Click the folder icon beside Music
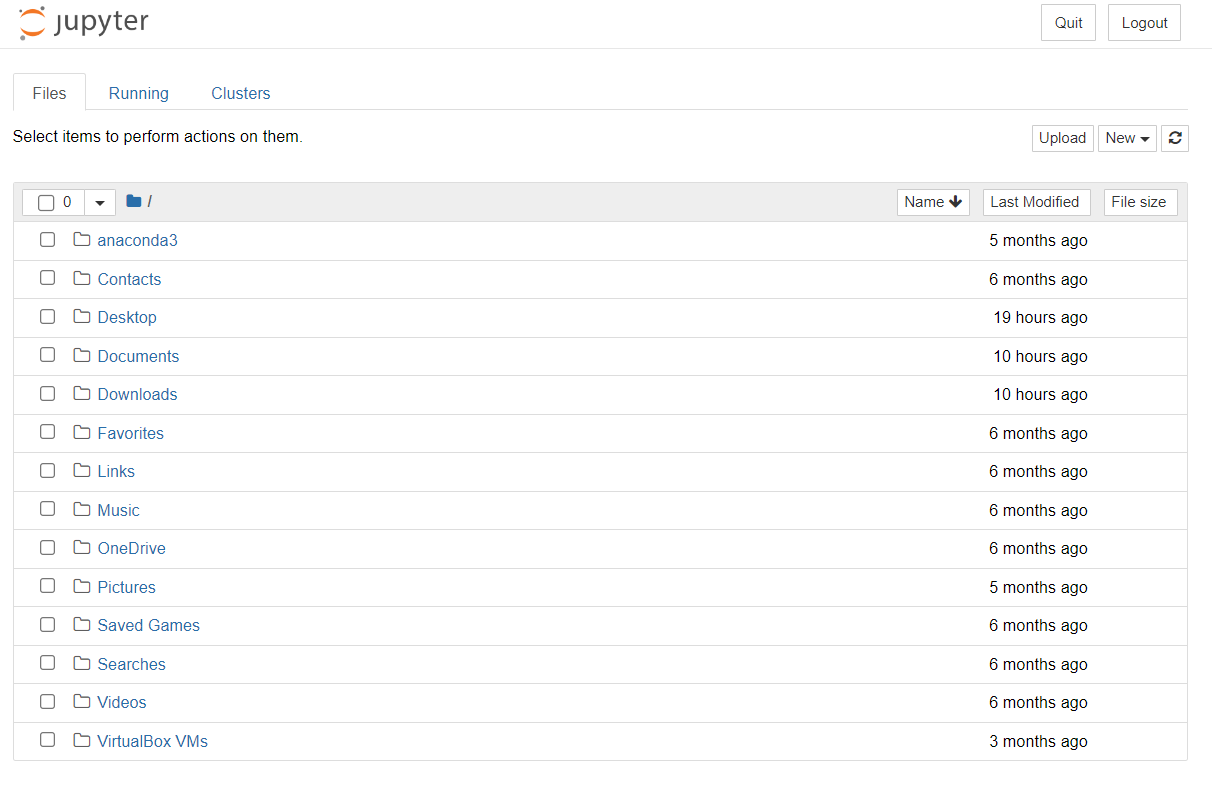The image size is (1212, 793). [82, 509]
